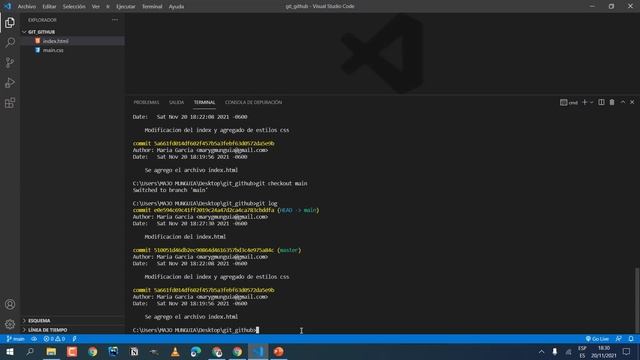Open the Ver menu
This screenshot has height=360, width=640.
96,7
